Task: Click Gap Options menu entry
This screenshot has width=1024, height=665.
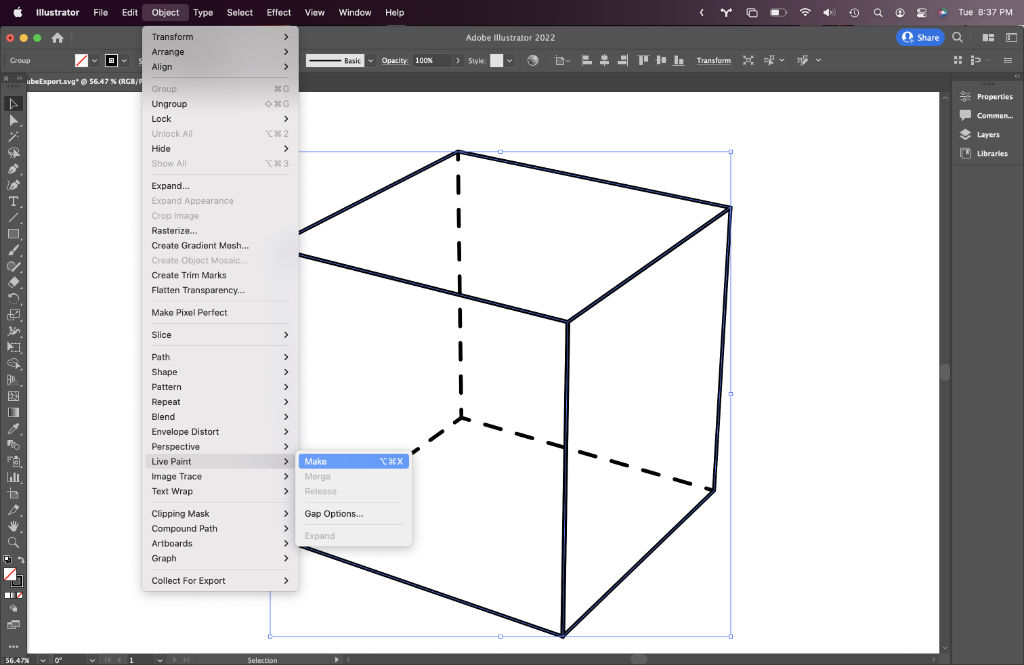Action: pyautogui.click(x=334, y=514)
